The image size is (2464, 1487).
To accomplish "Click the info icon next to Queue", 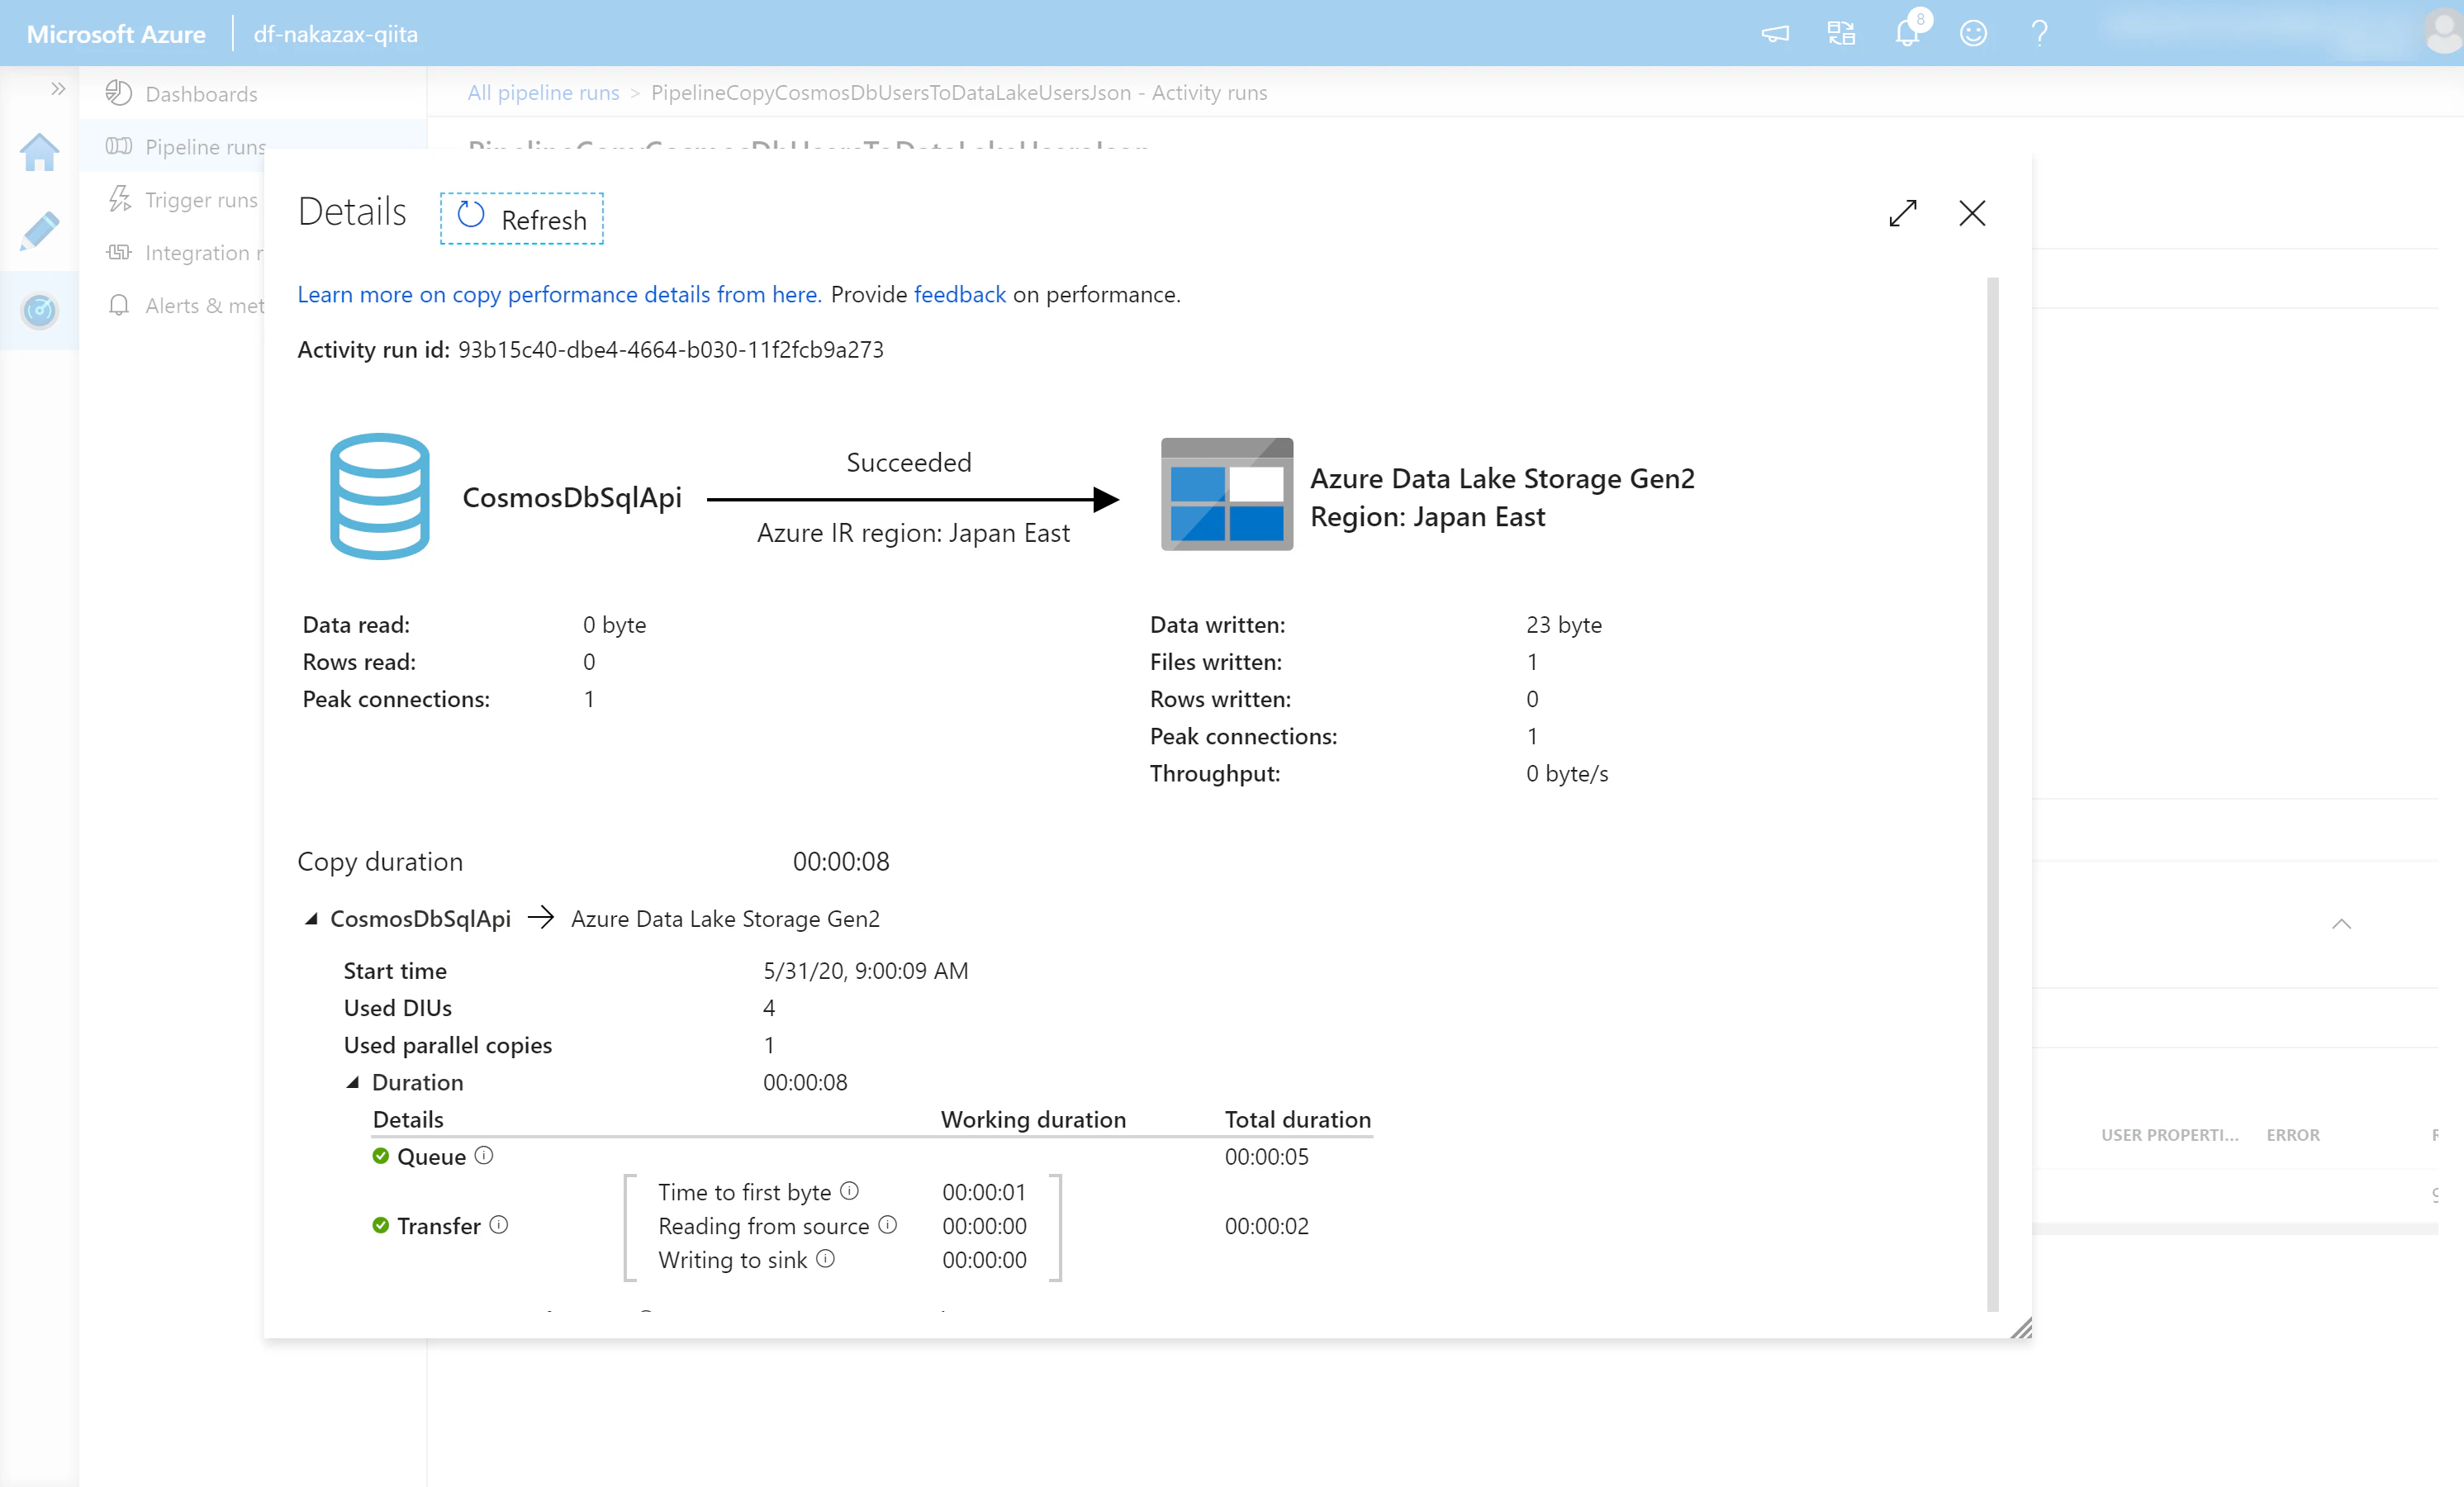I will (x=484, y=1155).
